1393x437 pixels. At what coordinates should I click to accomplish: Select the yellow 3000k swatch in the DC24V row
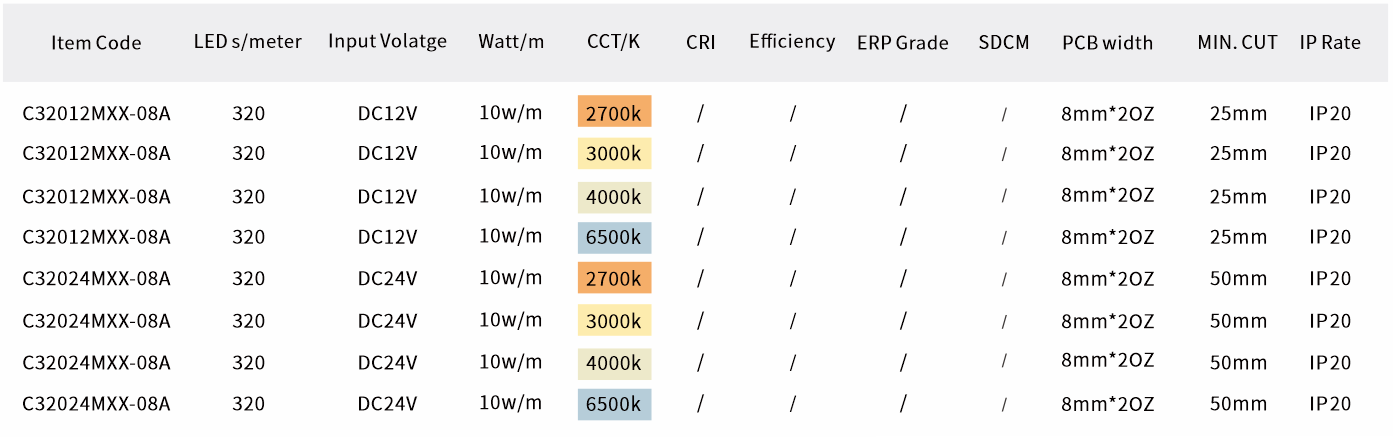(614, 321)
